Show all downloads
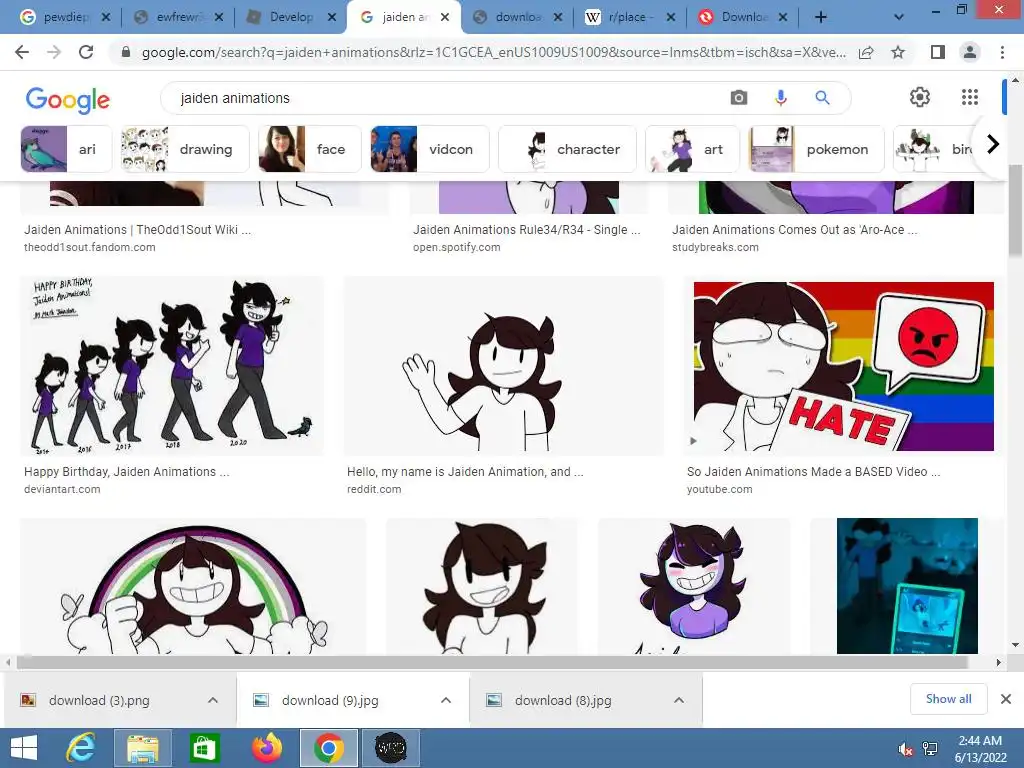 (948, 699)
